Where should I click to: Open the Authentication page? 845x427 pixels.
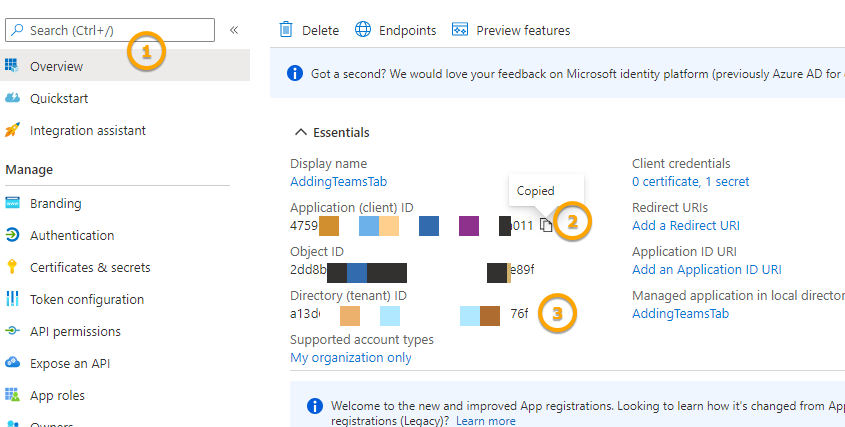pyautogui.click(x=72, y=235)
